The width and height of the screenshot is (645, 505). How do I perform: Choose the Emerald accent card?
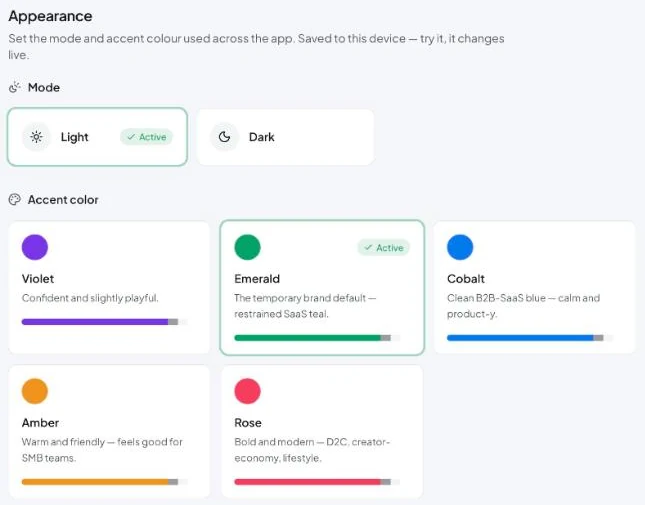point(322,287)
